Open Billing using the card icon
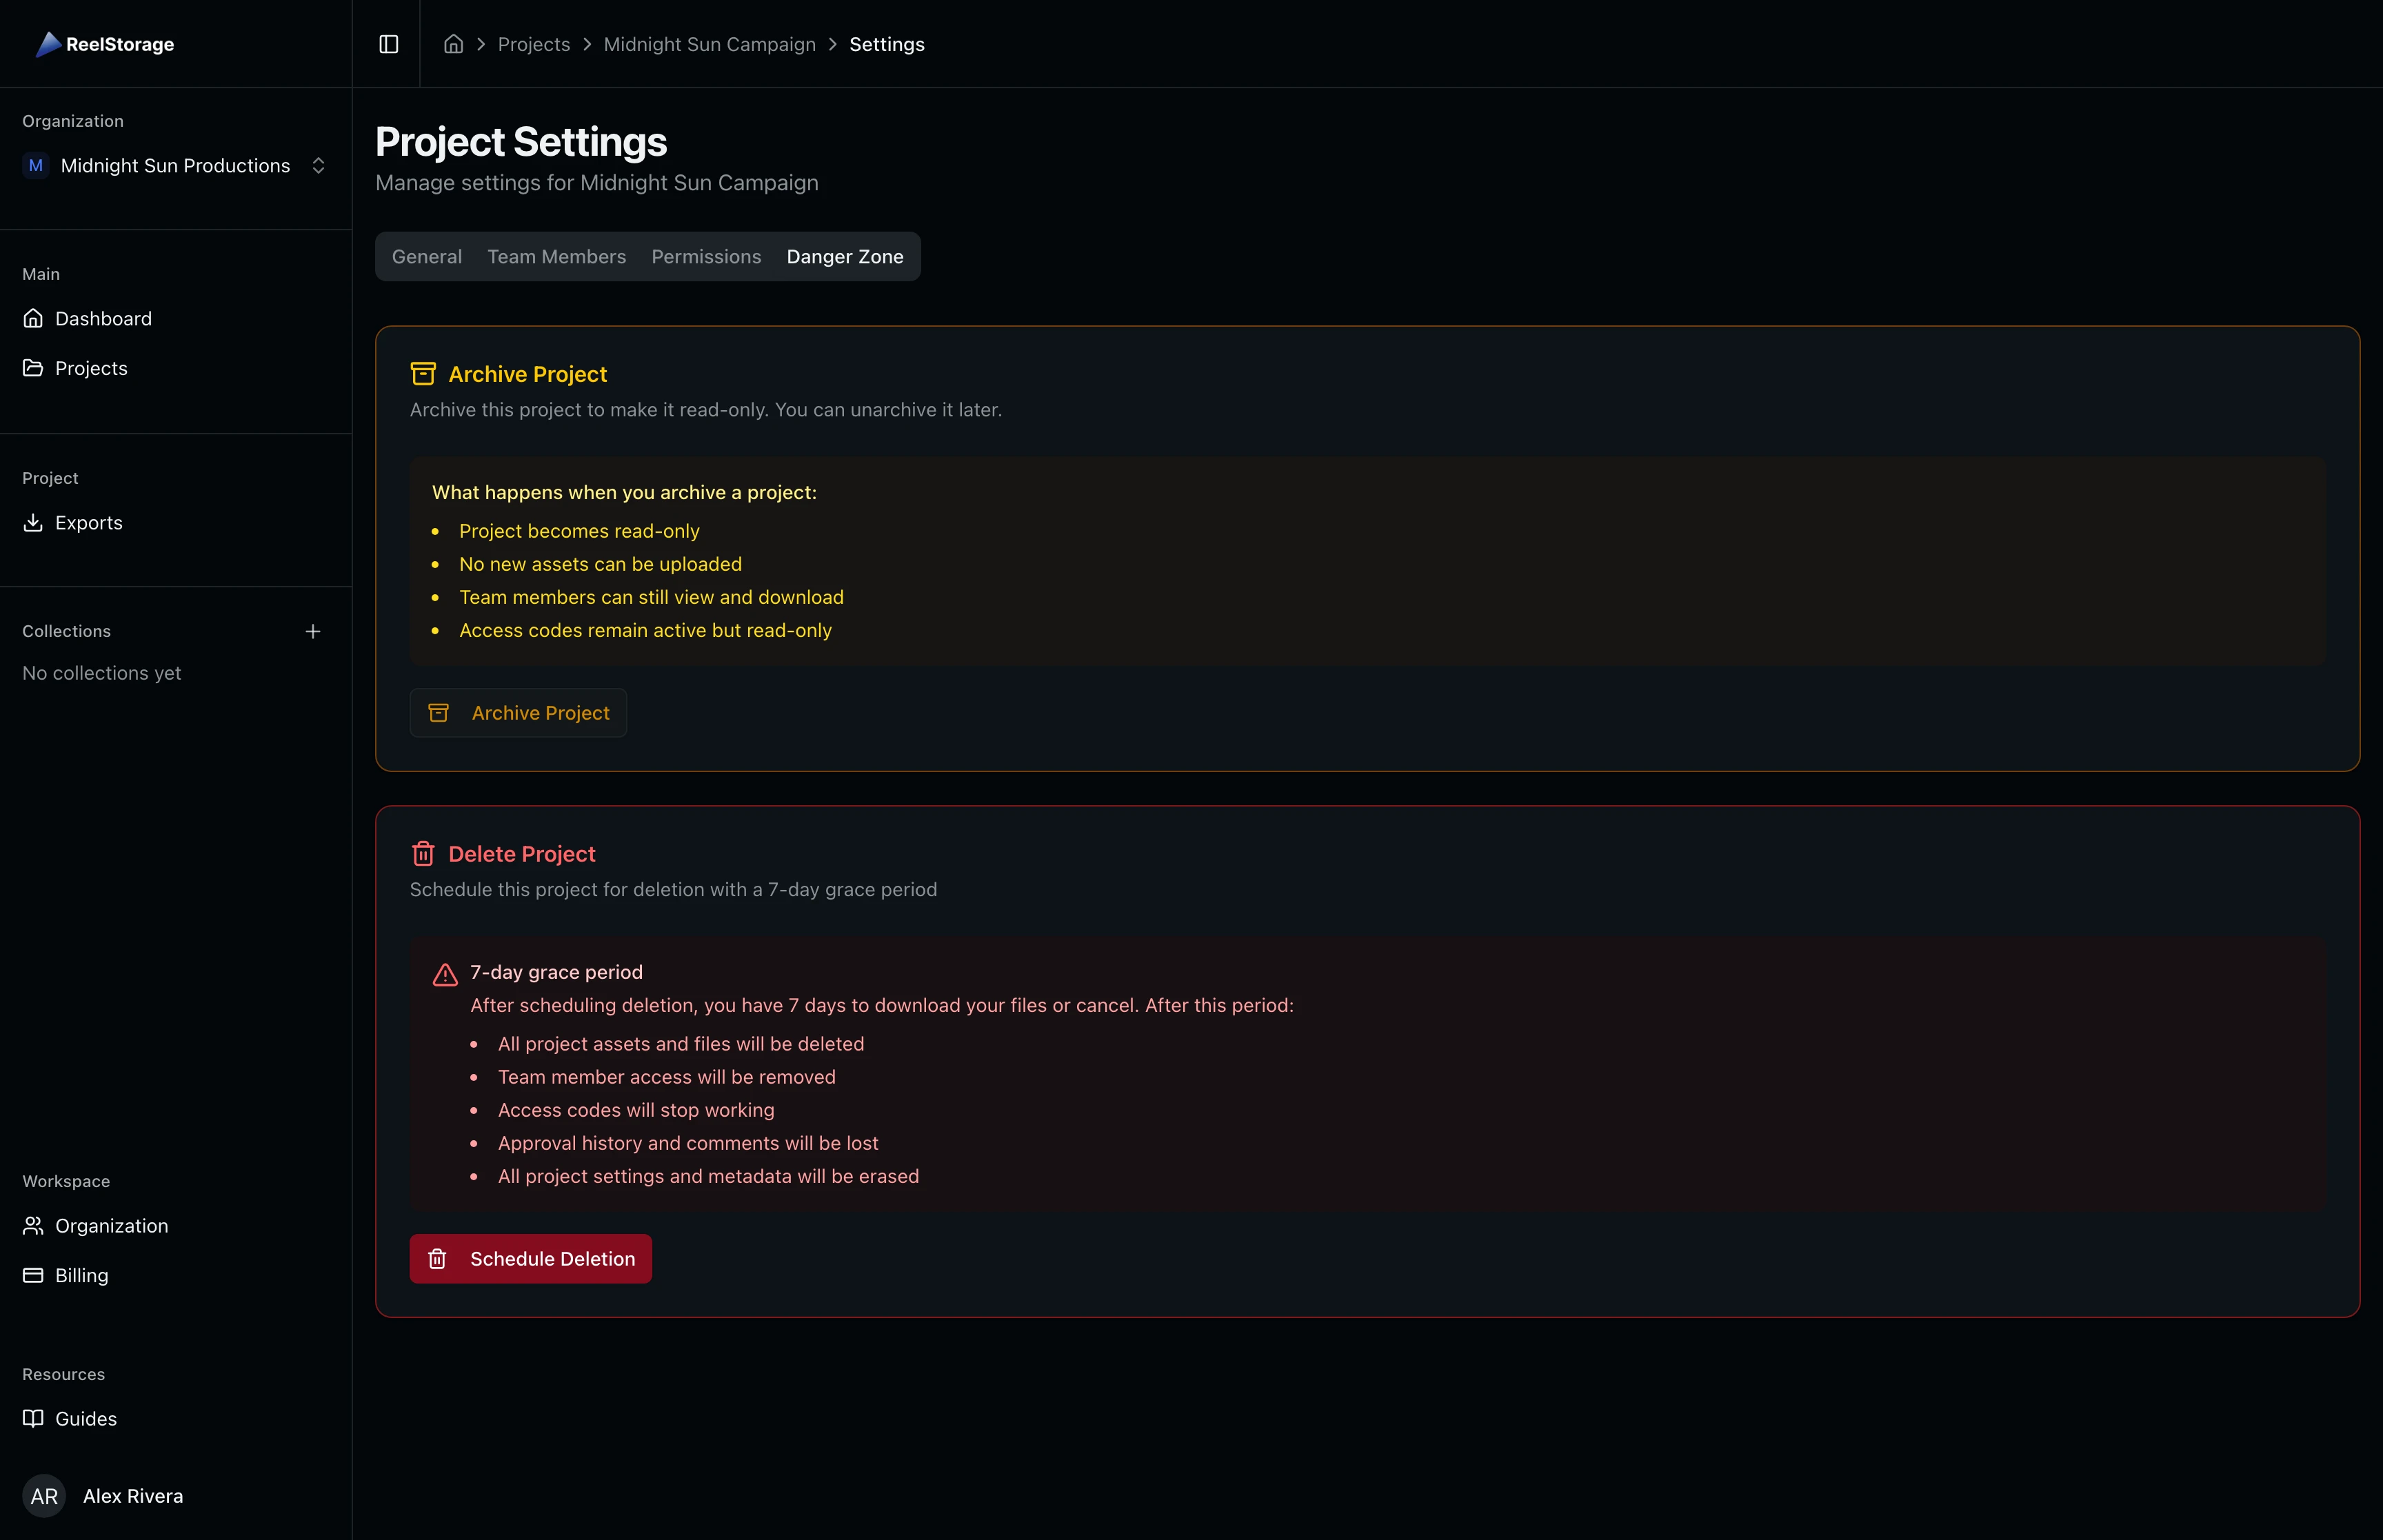The image size is (2383, 1540). [x=33, y=1275]
